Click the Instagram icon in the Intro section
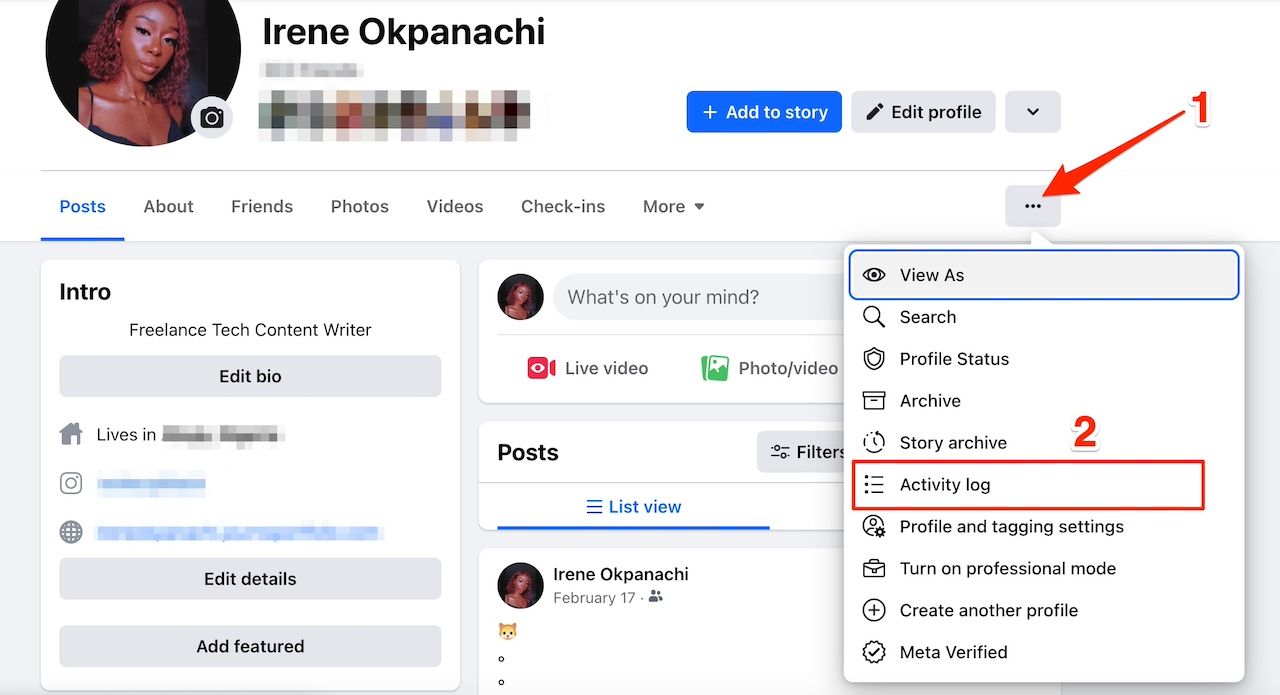This screenshot has height=695, width=1280. [71, 483]
